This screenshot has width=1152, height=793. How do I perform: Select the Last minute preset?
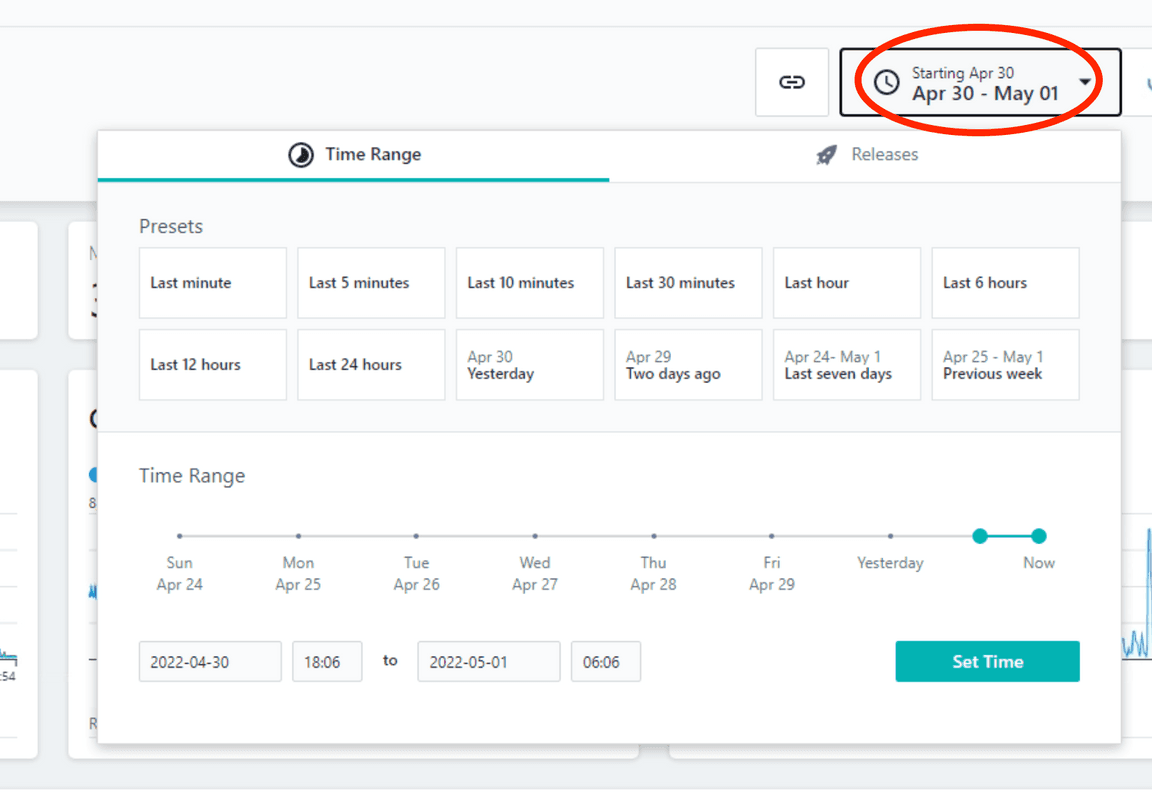tap(212, 283)
